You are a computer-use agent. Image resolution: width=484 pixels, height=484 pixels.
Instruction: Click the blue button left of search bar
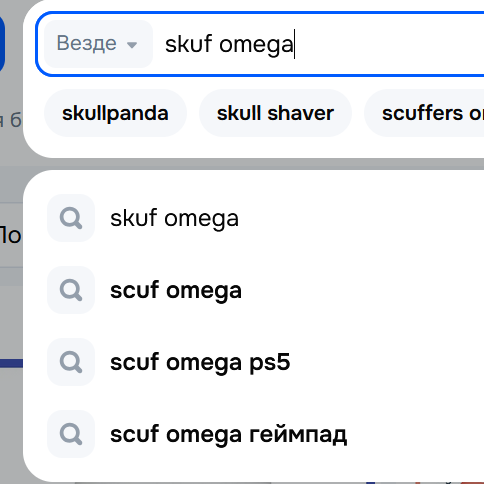pyautogui.click(x=2, y=44)
